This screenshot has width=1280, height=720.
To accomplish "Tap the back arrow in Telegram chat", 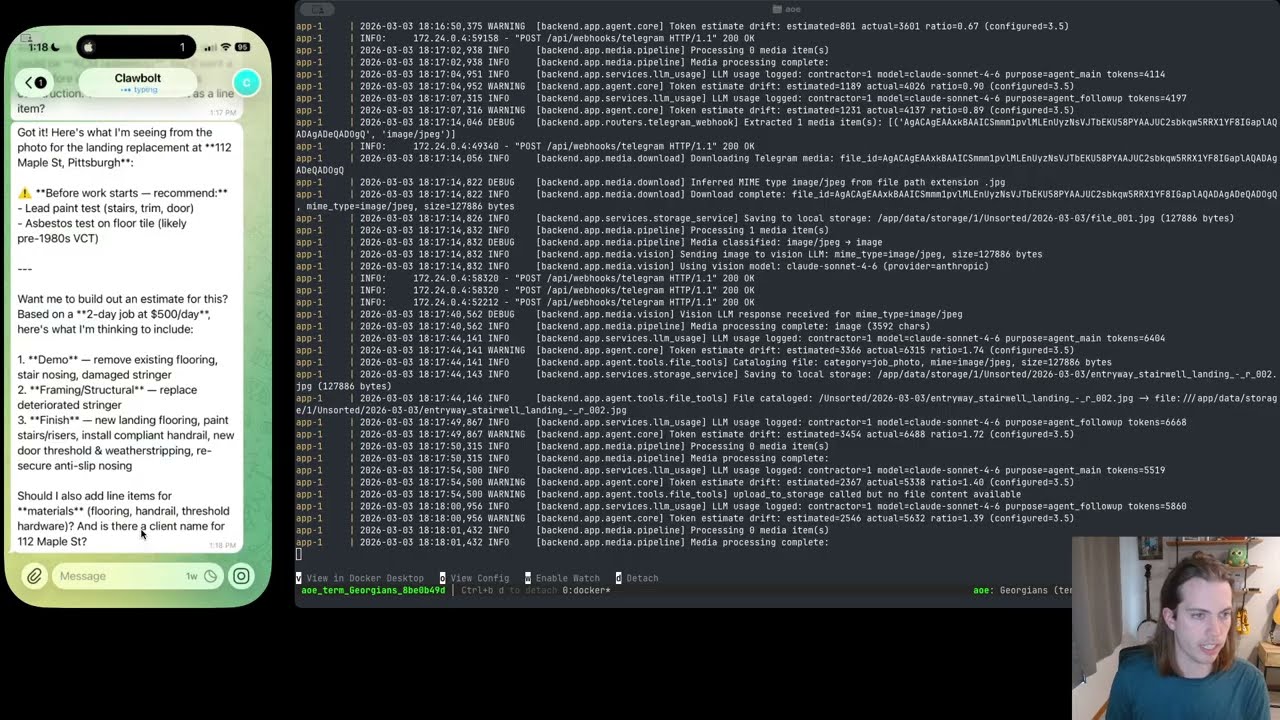I will pyautogui.click(x=30, y=83).
